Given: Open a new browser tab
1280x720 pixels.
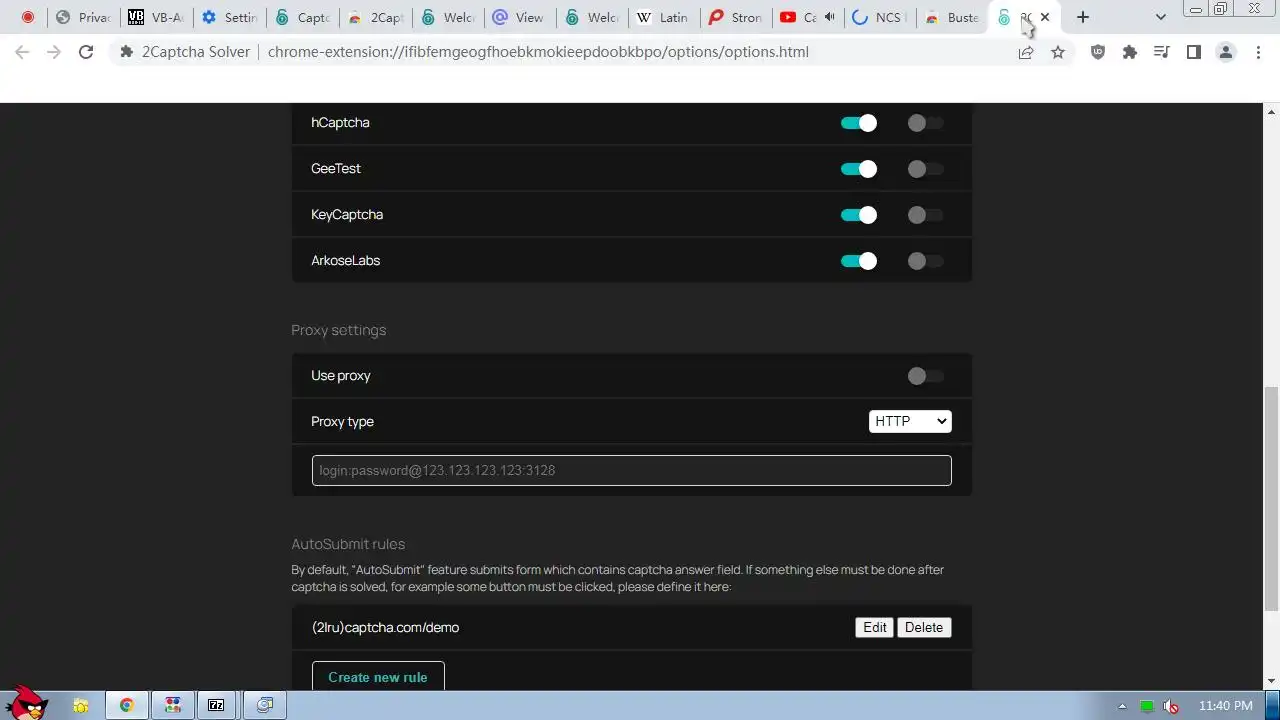Looking at the screenshot, I should tap(1083, 17).
